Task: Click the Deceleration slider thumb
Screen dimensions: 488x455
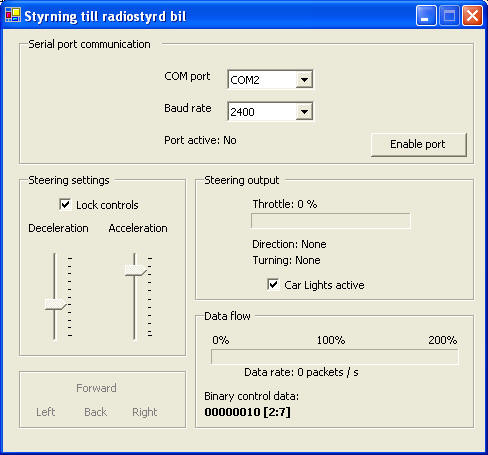Action: click(x=55, y=304)
